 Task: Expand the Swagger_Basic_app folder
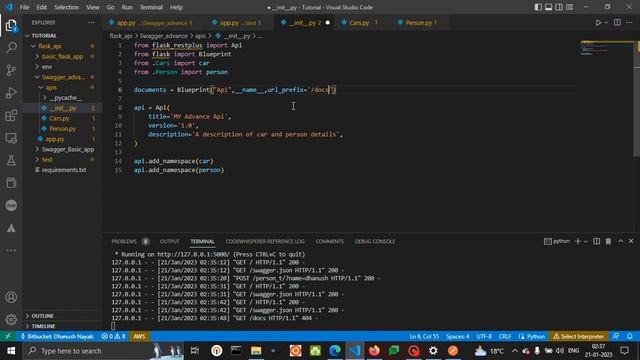(x=62, y=149)
